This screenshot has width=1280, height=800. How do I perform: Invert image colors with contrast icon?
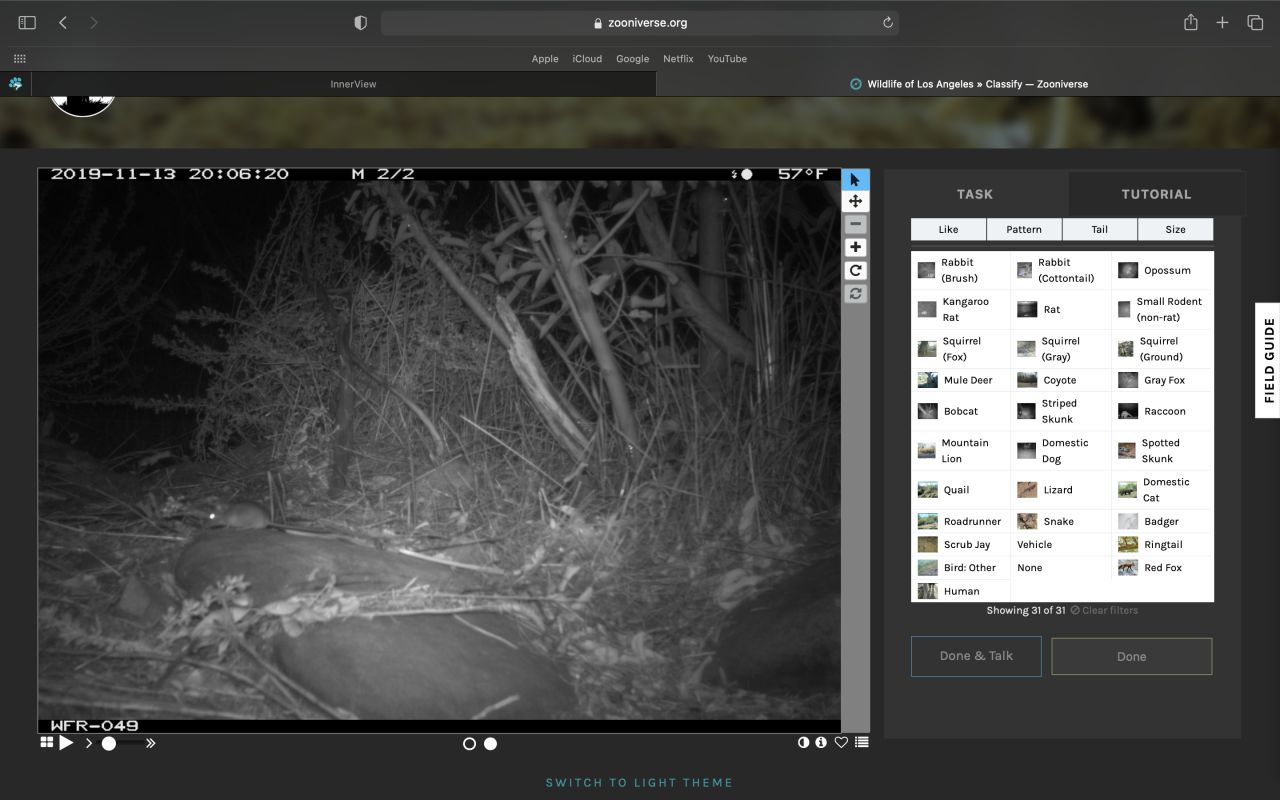(803, 743)
